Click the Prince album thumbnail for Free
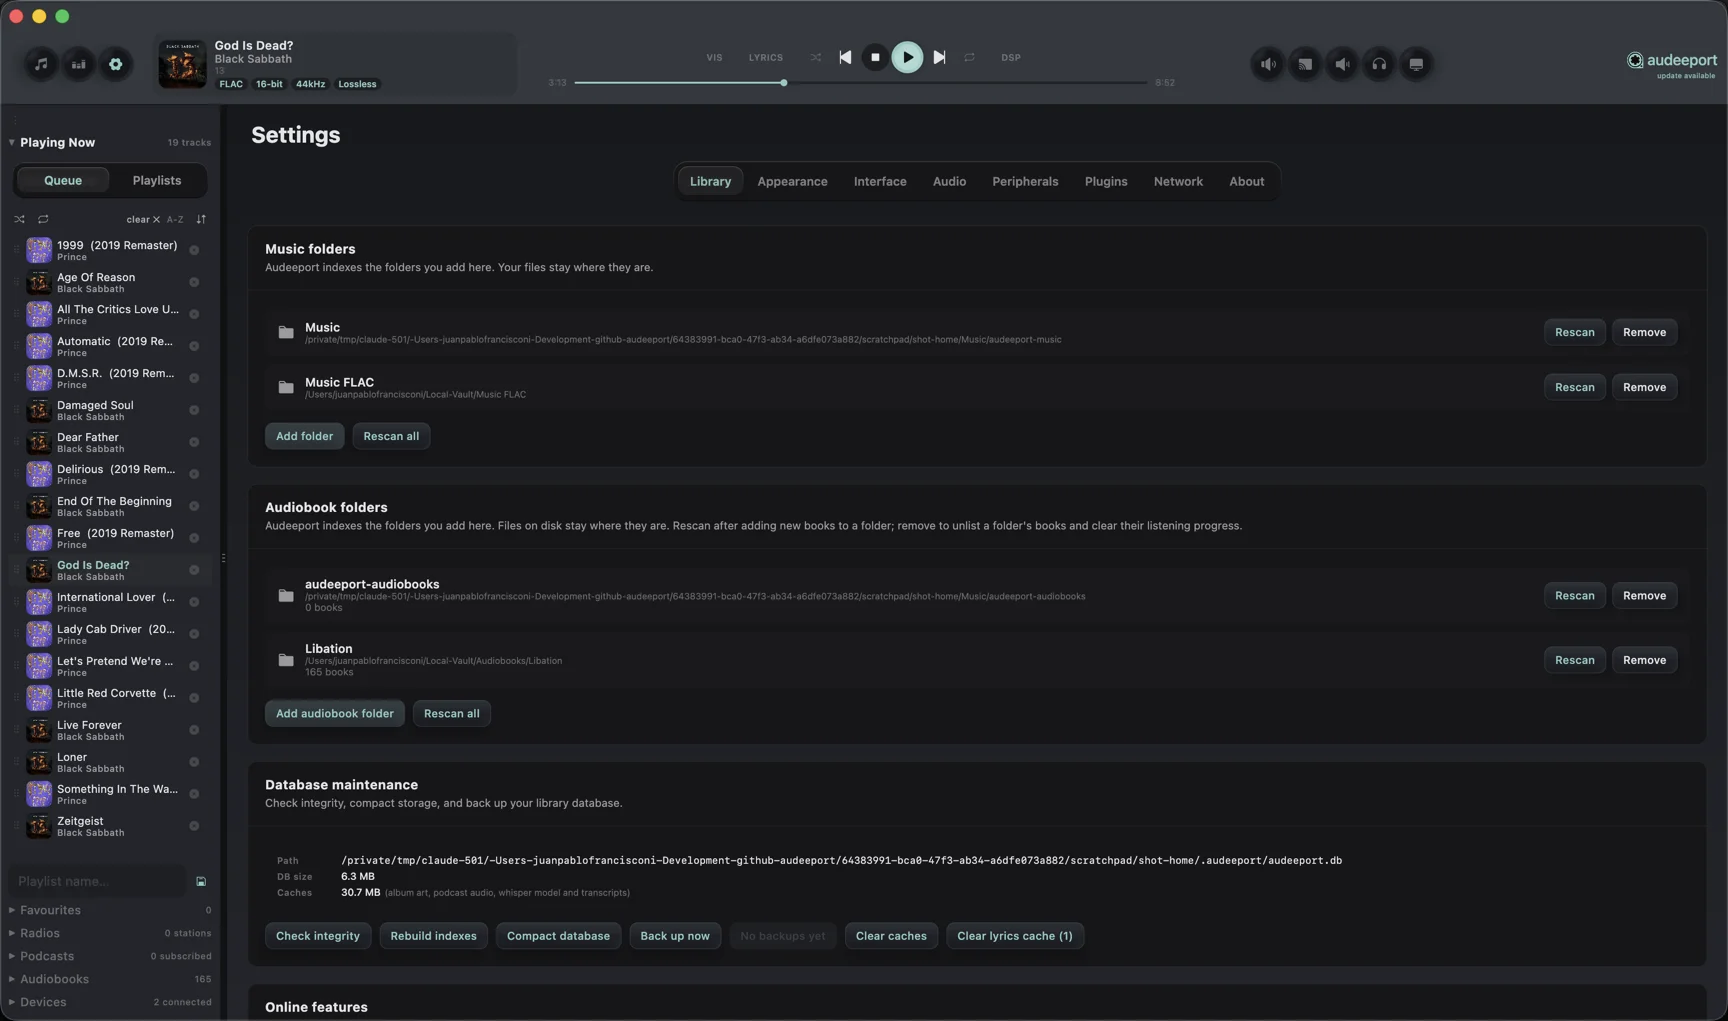1728x1021 pixels. click(x=39, y=538)
